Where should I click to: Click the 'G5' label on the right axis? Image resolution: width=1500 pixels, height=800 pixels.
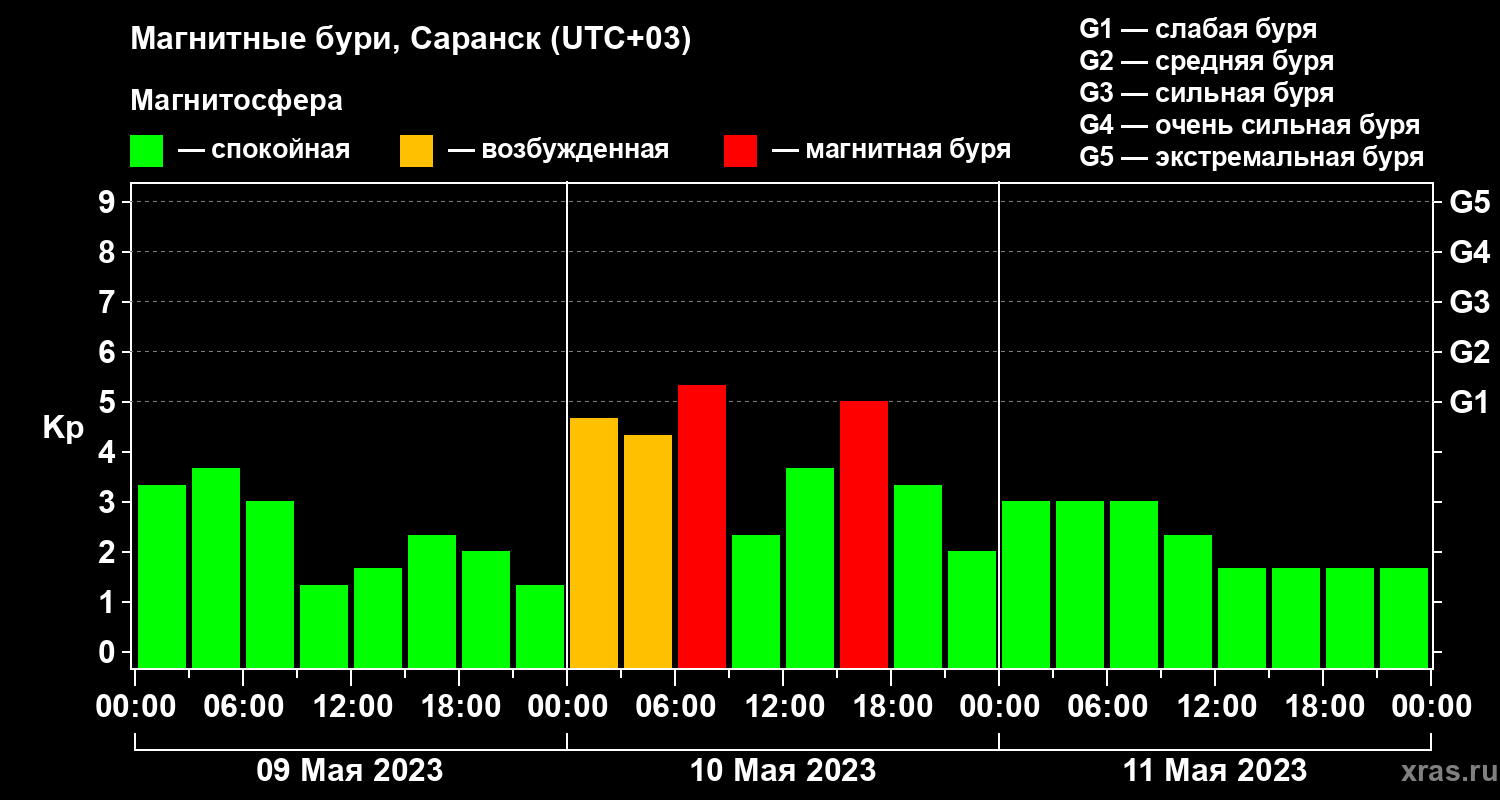1469,203
